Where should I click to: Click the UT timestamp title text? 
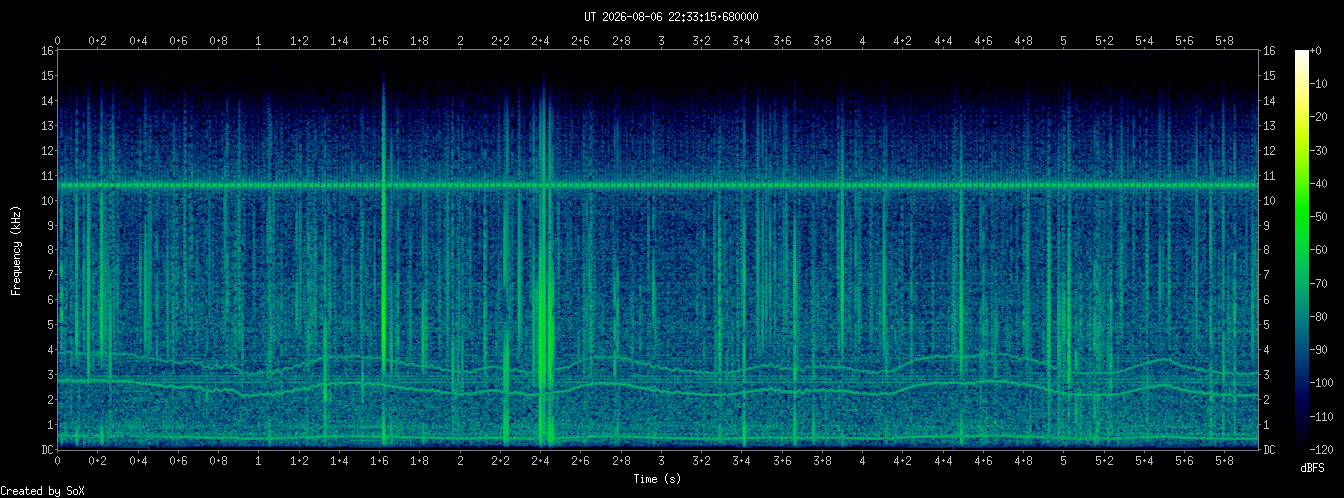click(x=671, y=17)
